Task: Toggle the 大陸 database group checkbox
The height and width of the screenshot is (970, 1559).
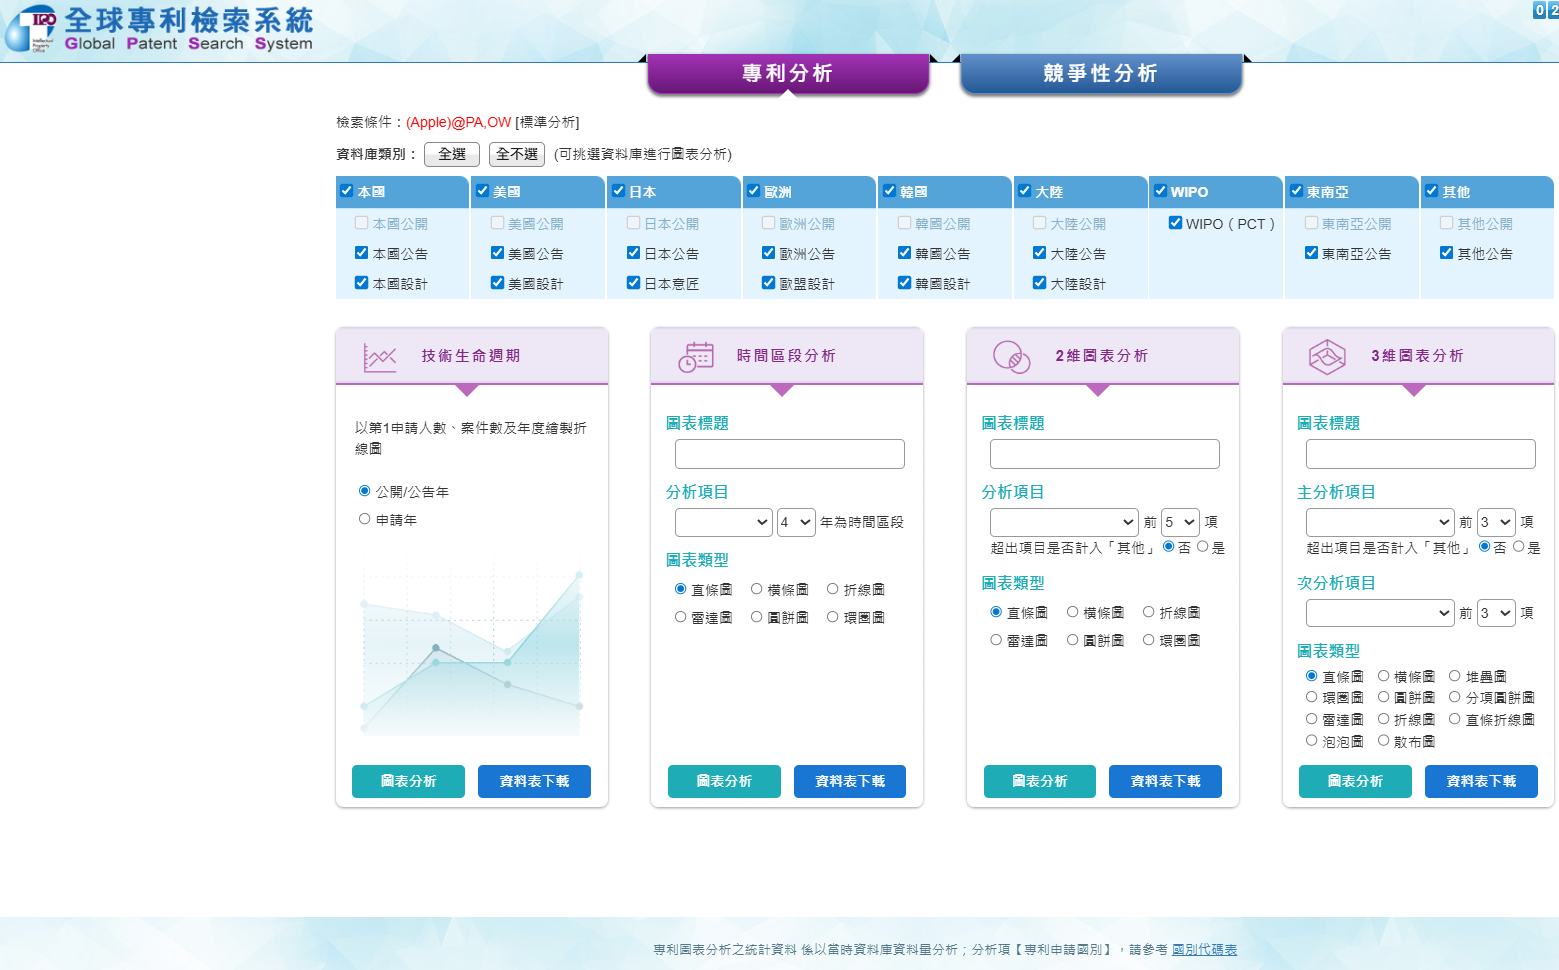Action: [1025, 191]
